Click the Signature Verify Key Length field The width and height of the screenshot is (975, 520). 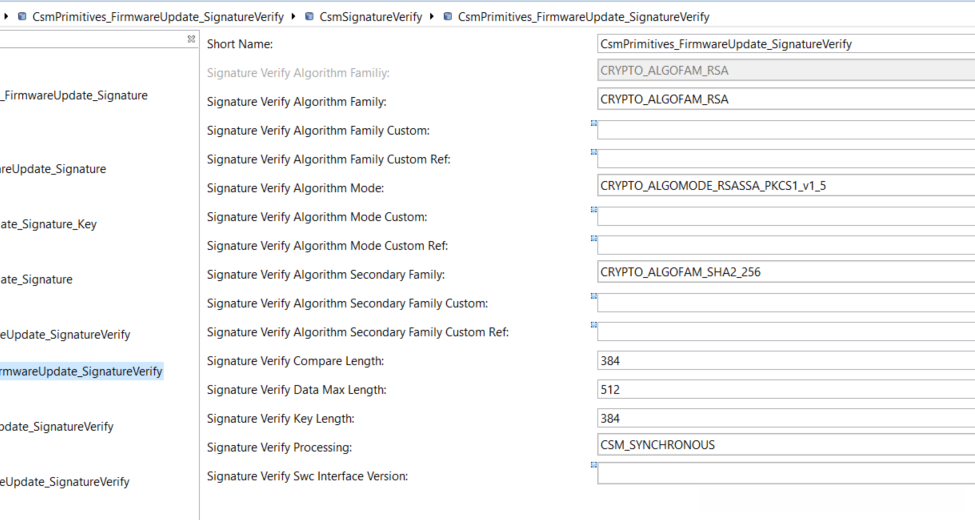[x=785, y=418]
